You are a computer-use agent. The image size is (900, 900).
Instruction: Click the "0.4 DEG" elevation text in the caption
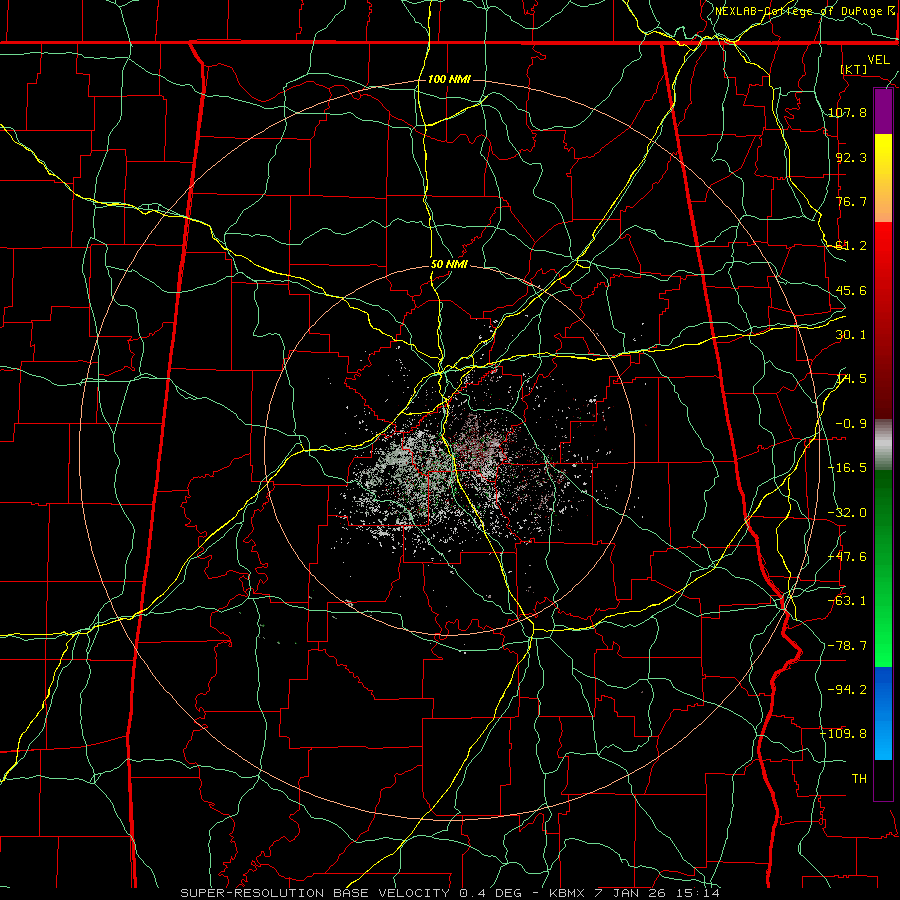(x=491, y=893)
